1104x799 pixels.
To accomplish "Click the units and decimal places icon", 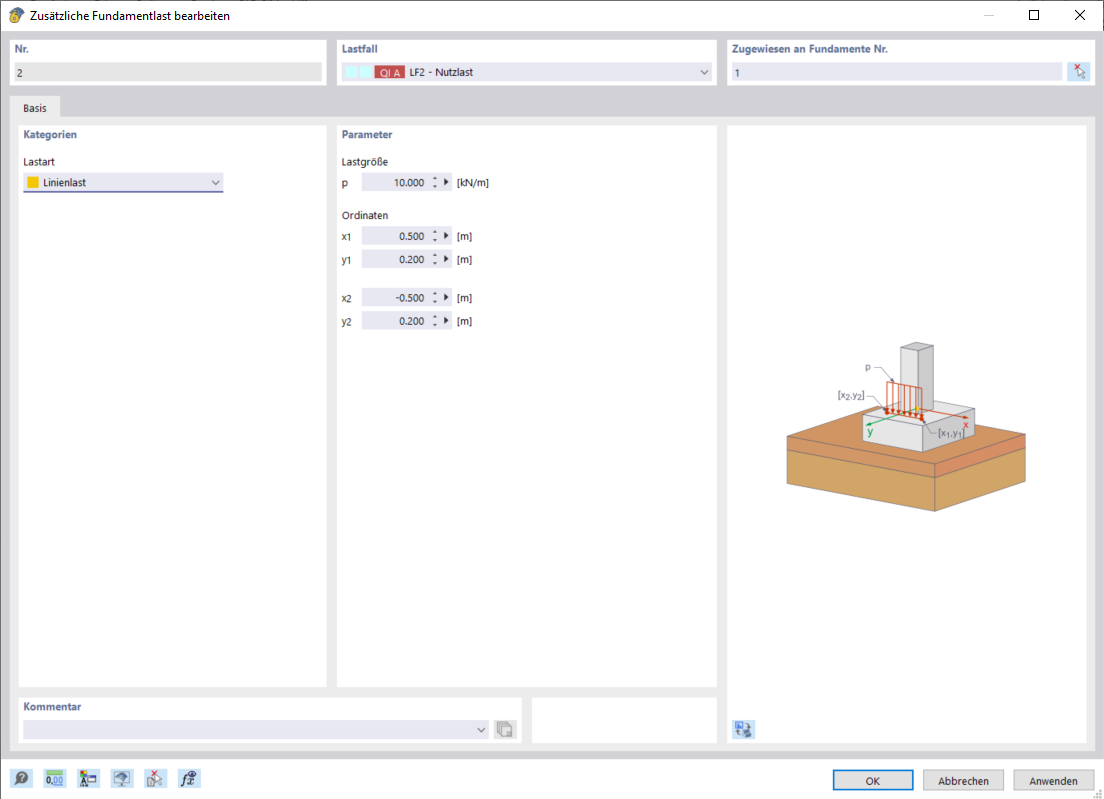I will [55, 779].
